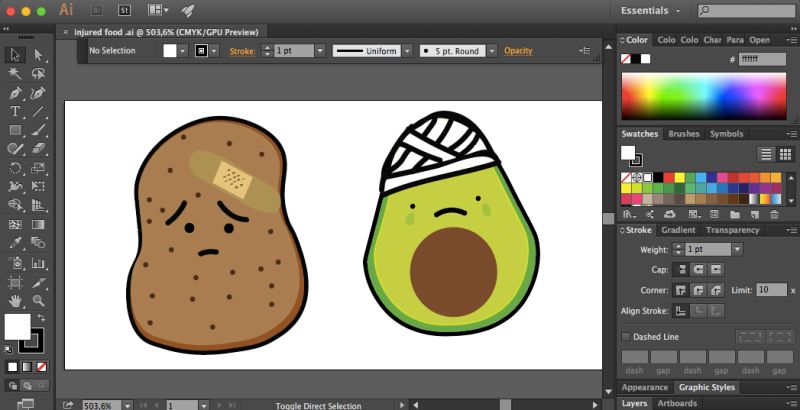The image size is (800, 410).
Task: Choose the Miter Join corner option
Action: (x=680, y=290)
